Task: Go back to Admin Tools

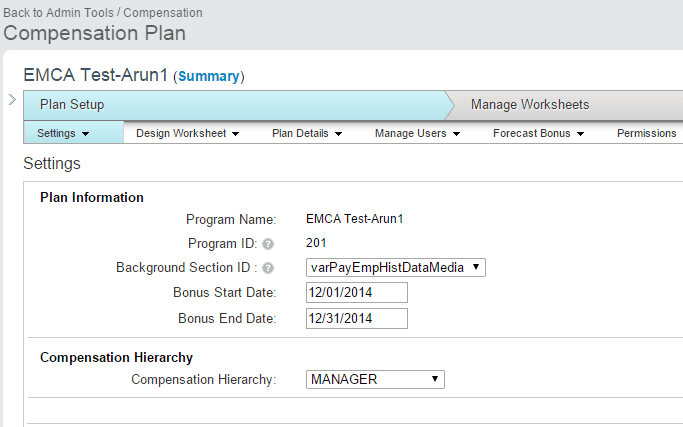Action: (x=59, y=13)
